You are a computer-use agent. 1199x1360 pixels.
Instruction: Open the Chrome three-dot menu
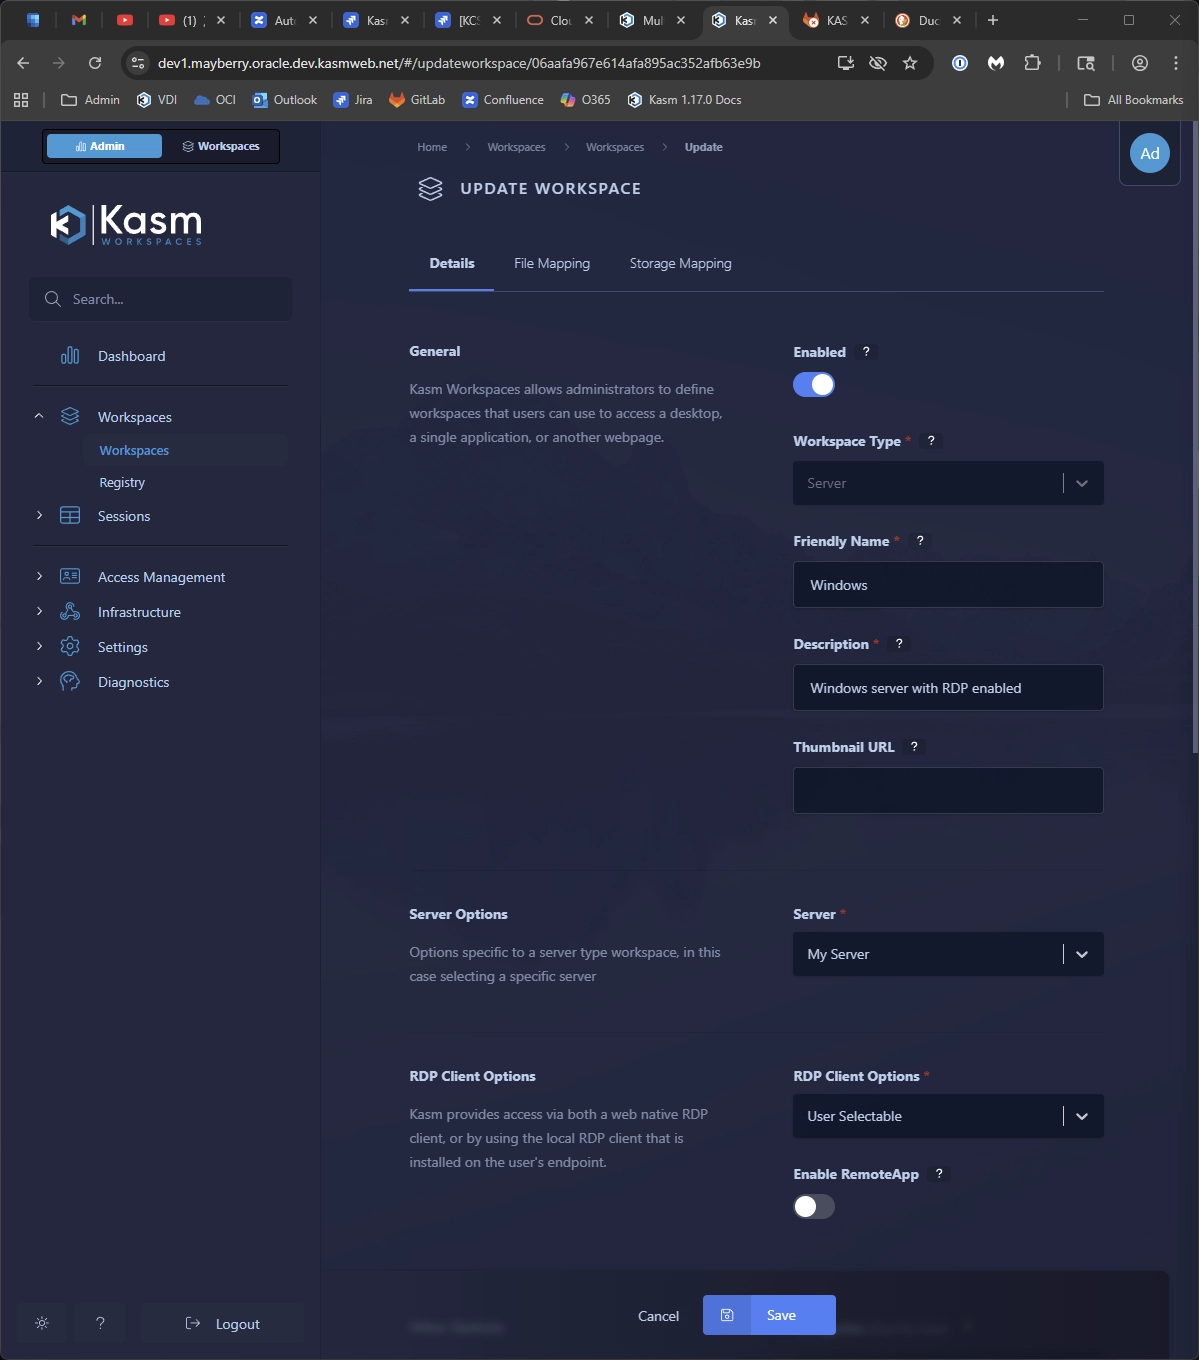[1176, 63]
